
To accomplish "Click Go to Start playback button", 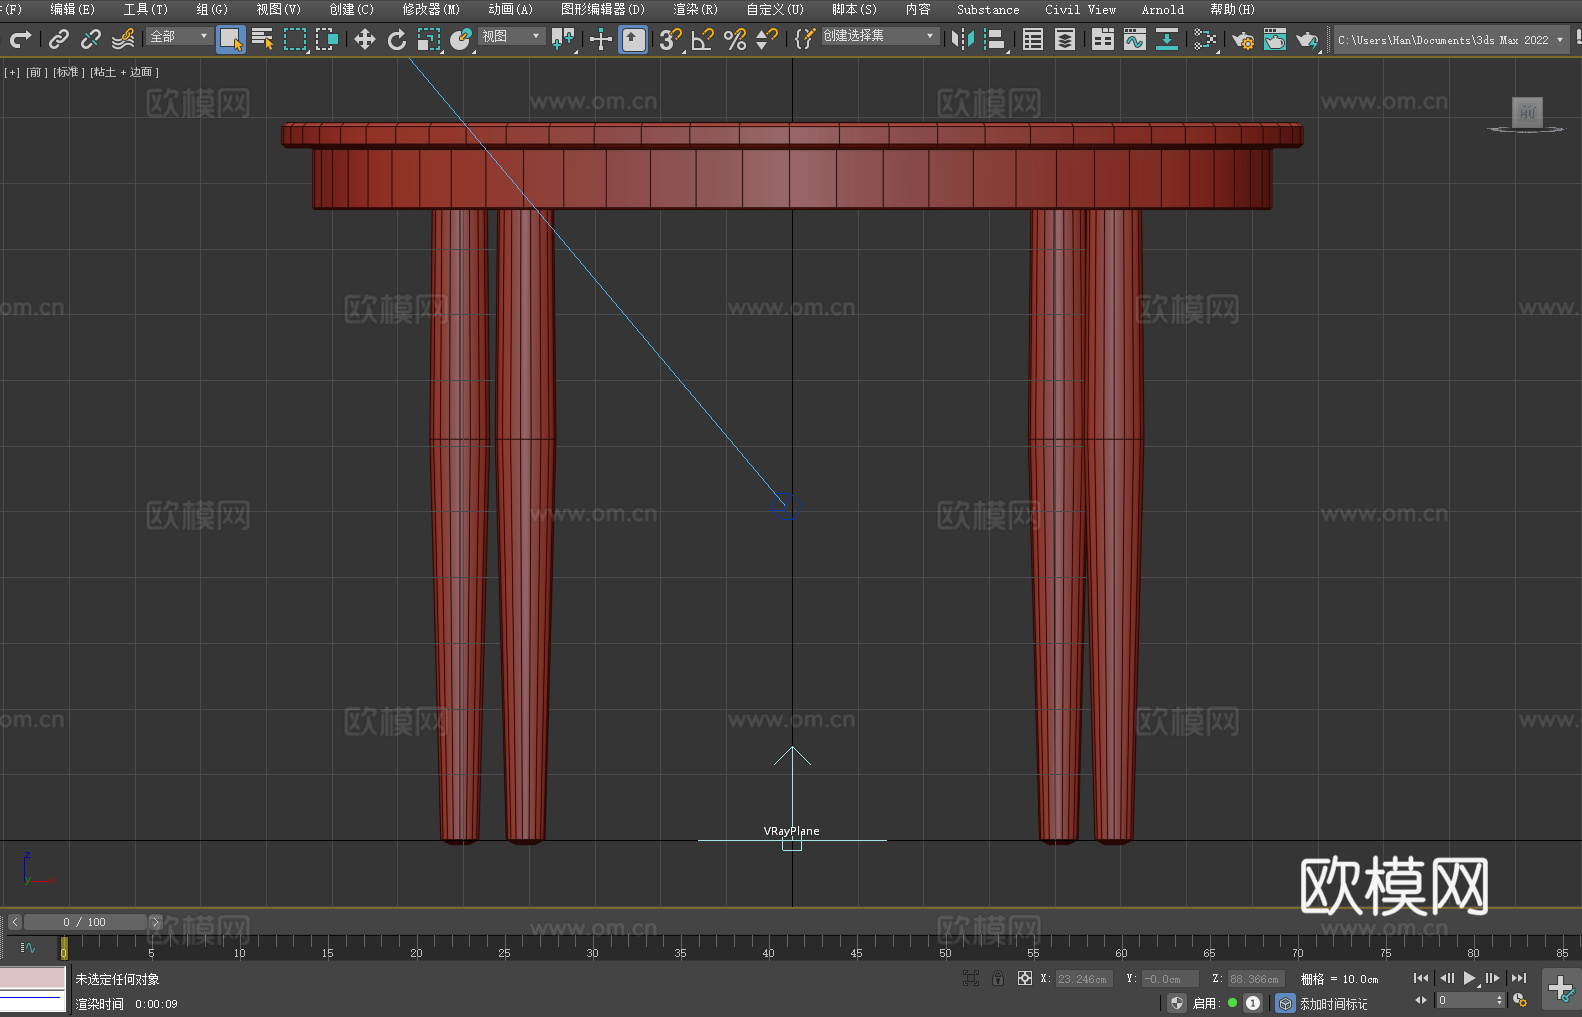I will click(x=1421, y=978).
